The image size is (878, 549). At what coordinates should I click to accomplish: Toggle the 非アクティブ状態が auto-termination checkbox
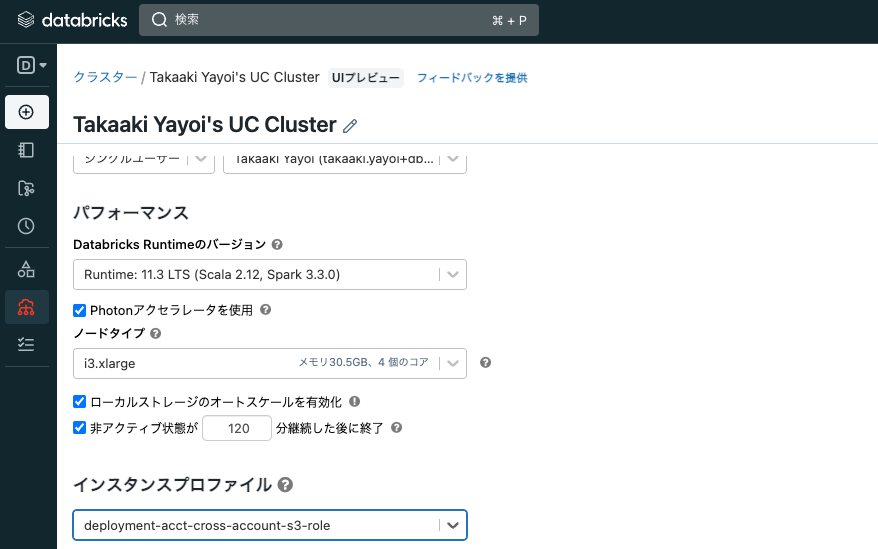(80, 428)
